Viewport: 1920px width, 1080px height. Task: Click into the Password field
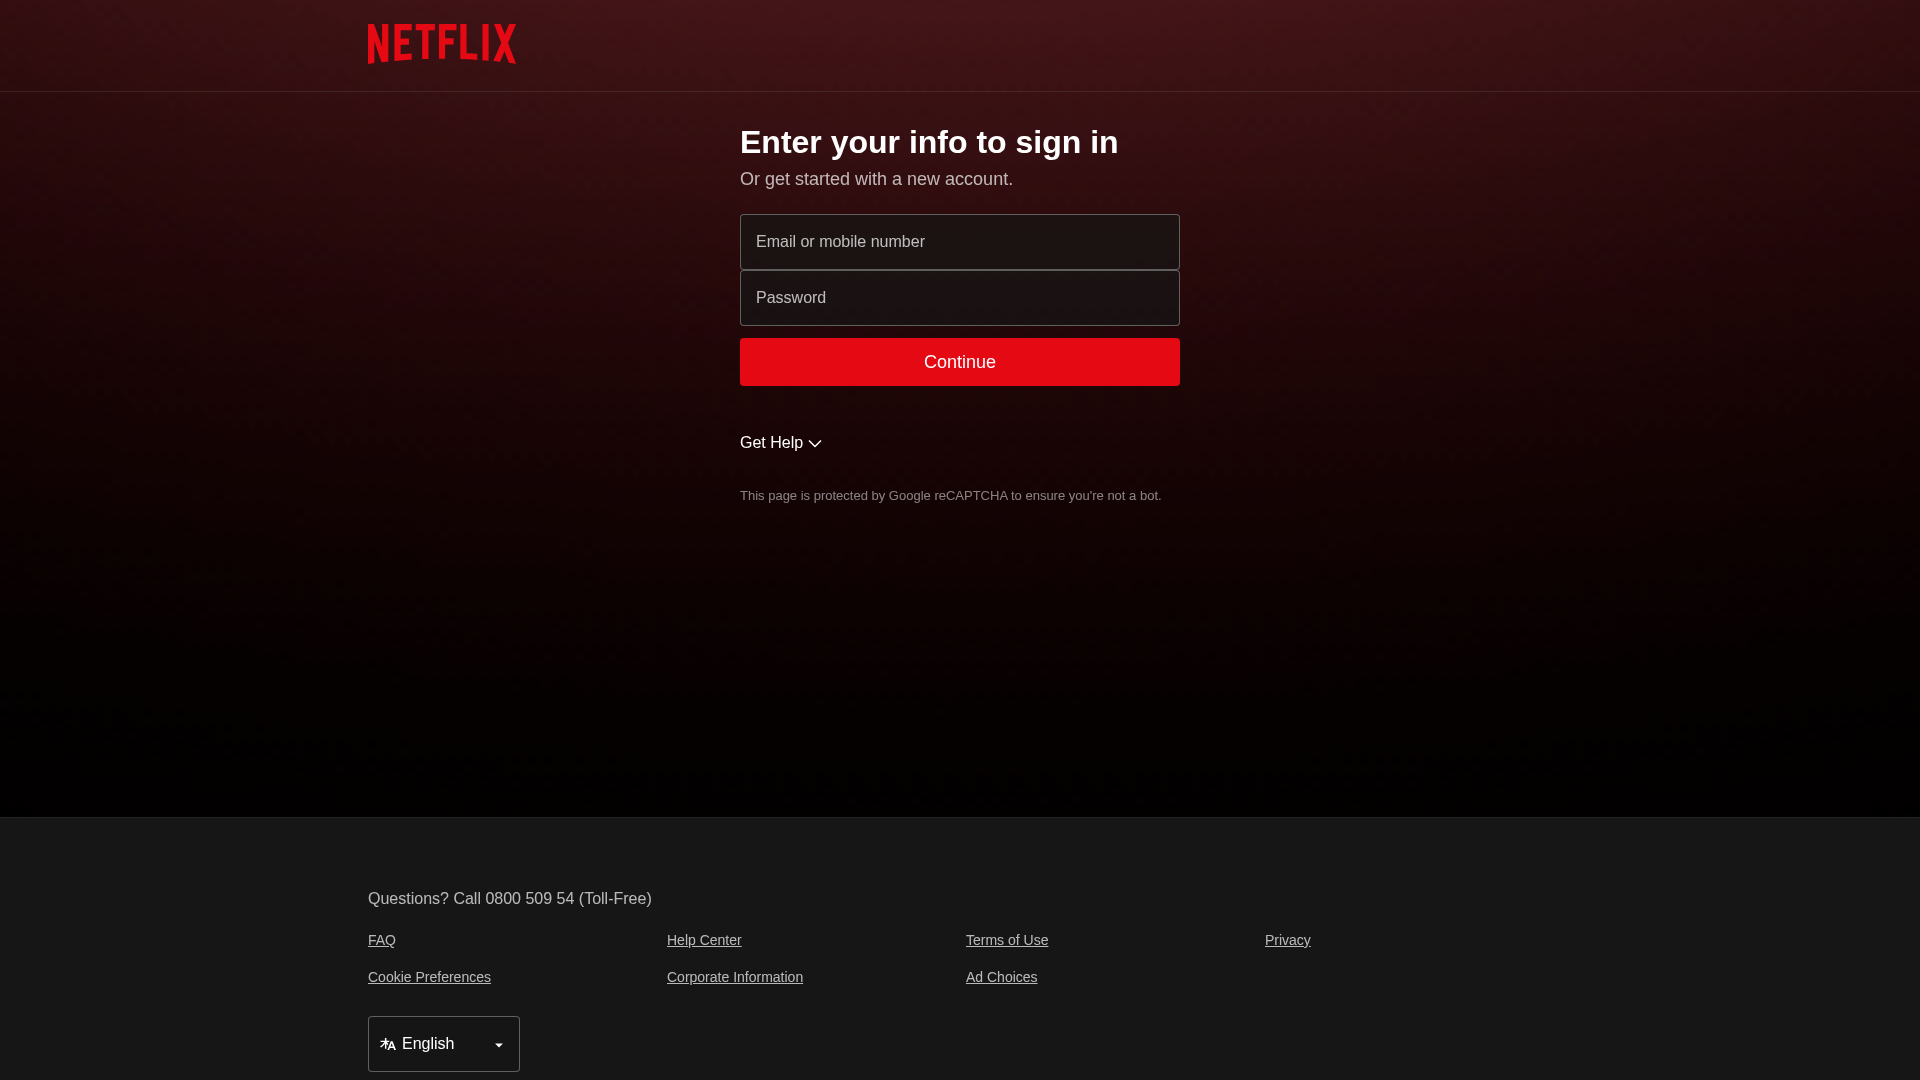pyautogui.click(x=960, y=298)
